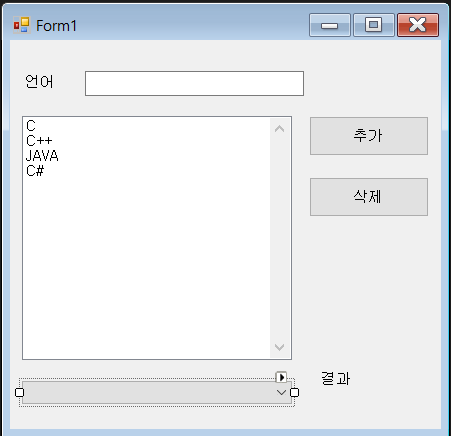Focus the 언어 text input field
The image size is (451, 436).
point(194,83)
